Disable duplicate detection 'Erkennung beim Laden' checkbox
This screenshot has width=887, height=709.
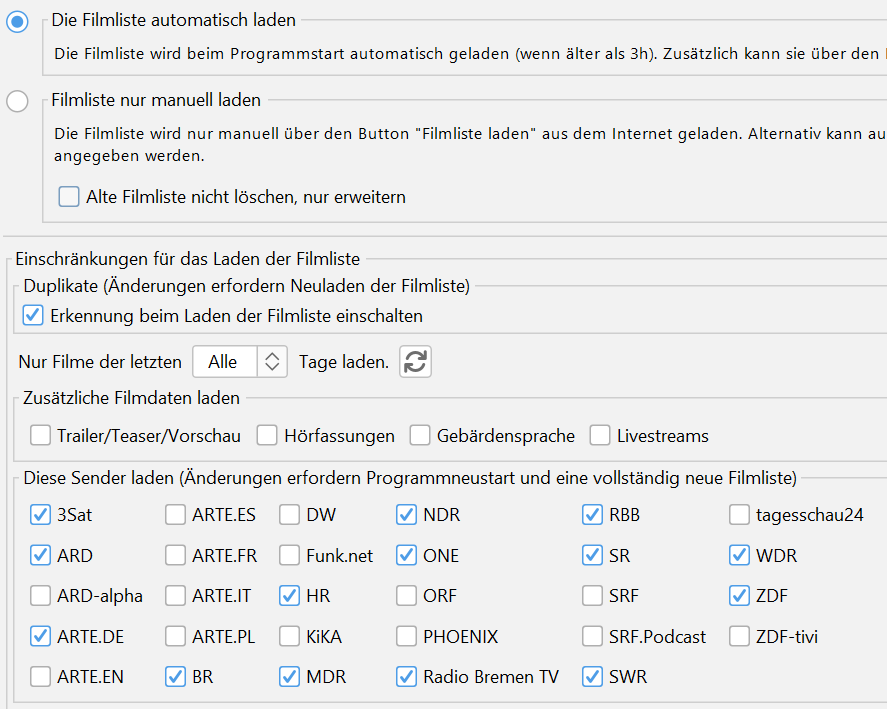click(x=34, y=316)
